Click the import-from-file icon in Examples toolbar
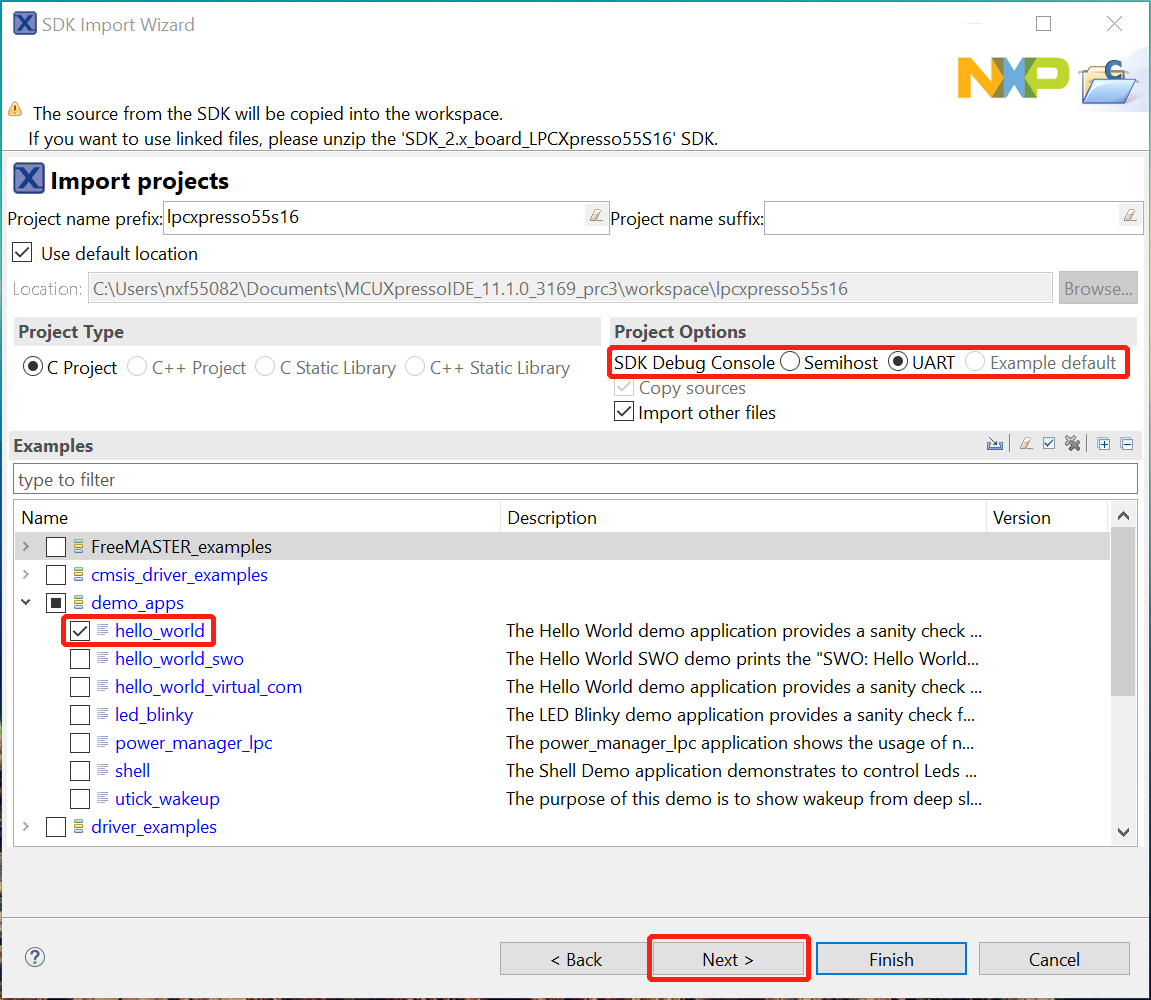The height and width of the screenshot is (1000, 1151). [995, 444]
